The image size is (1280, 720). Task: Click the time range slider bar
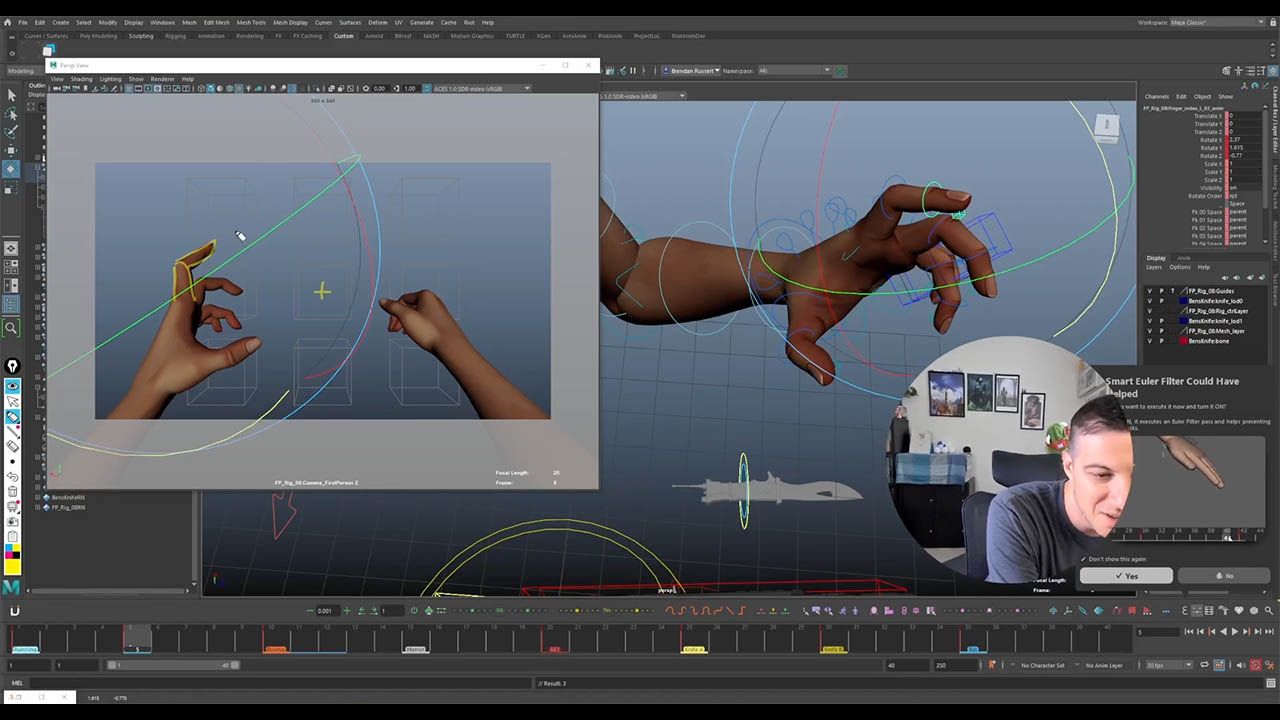[x=175, y=665]
